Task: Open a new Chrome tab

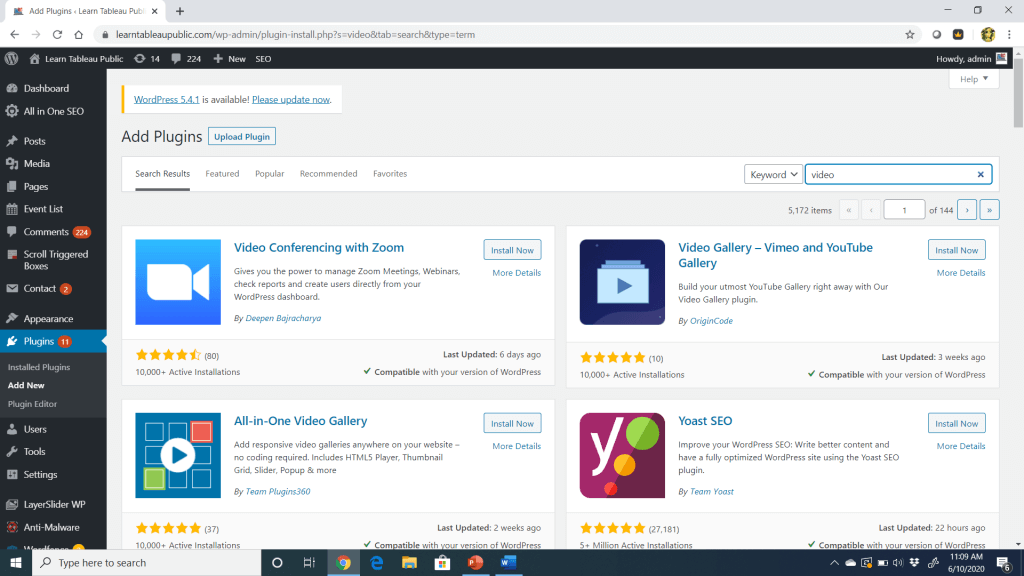Action: 180,11
